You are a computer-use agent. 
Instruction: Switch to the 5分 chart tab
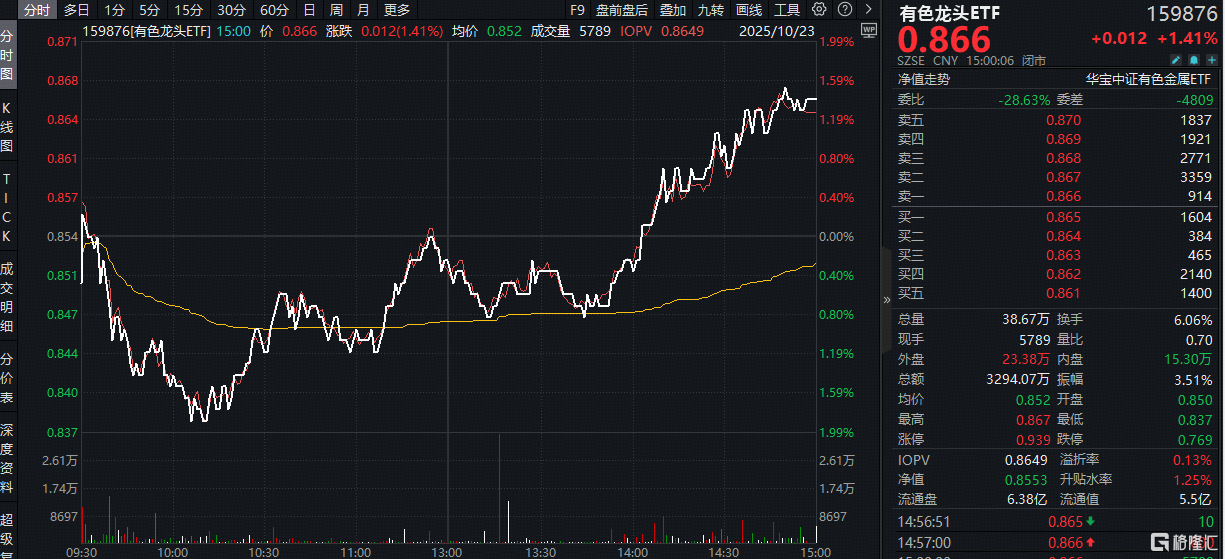click(x=149, y=10)
